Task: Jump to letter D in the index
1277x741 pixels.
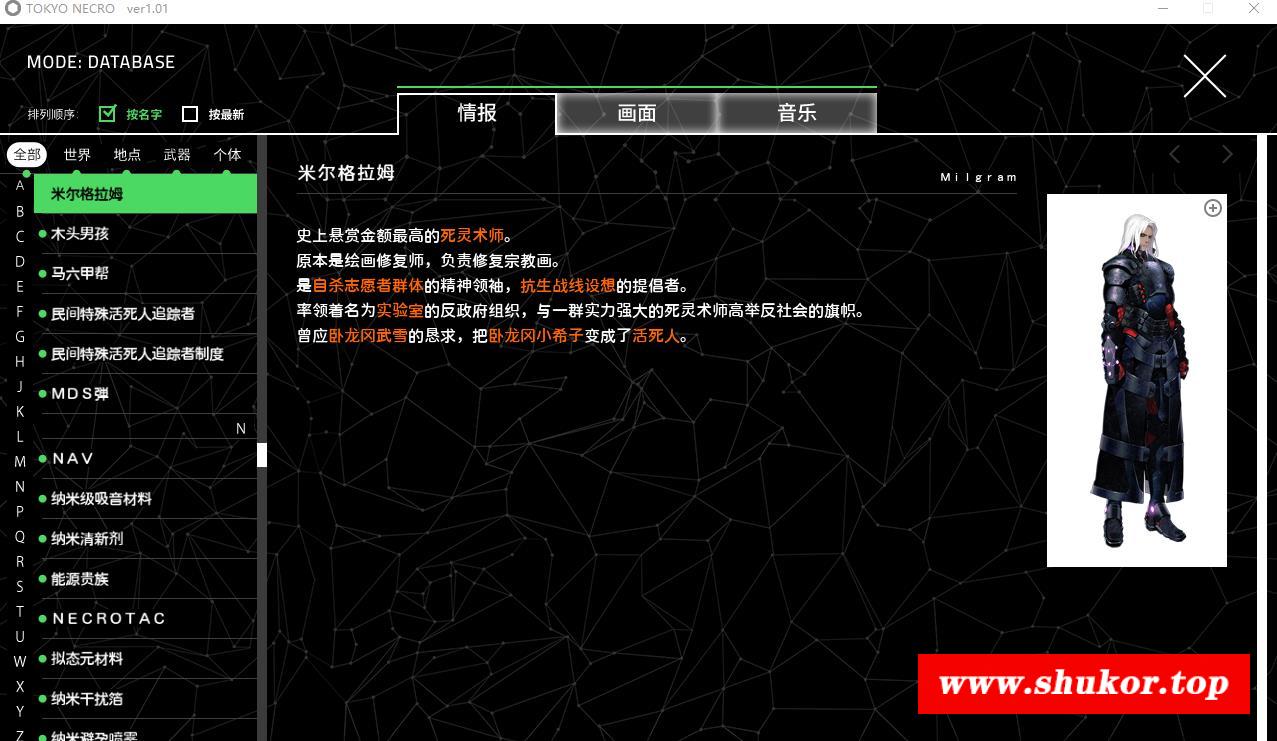Action: tap(20, 261)
